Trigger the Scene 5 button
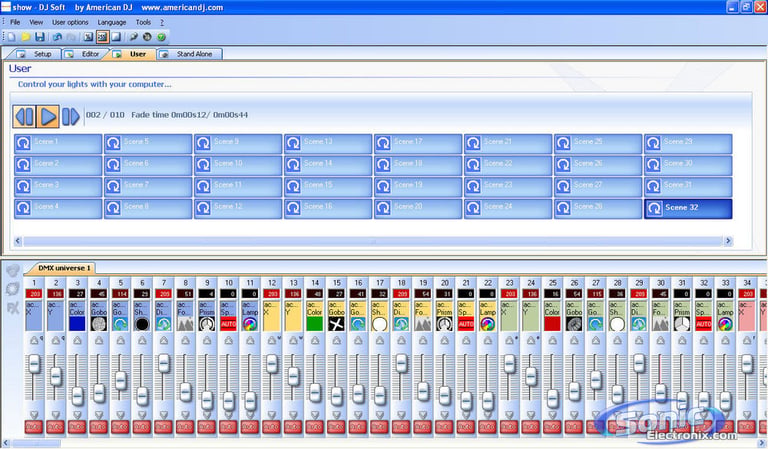Viewport: 768px width, 449px height. pos(148,143)
